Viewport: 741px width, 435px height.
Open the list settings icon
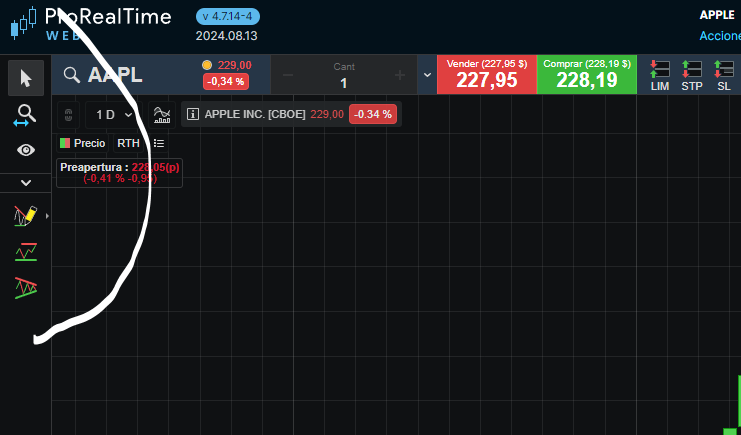click(x=159, y=143)
